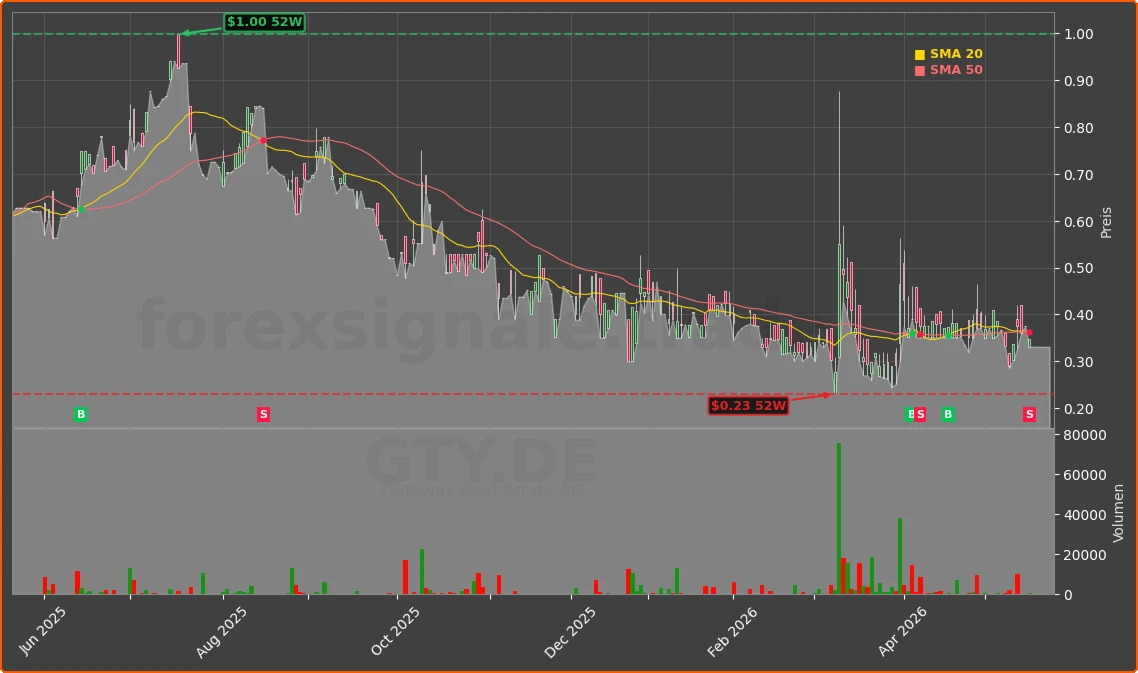Click the SMA 20 legend label
This screenshot has width=1138, height=673.
point(956,54)
